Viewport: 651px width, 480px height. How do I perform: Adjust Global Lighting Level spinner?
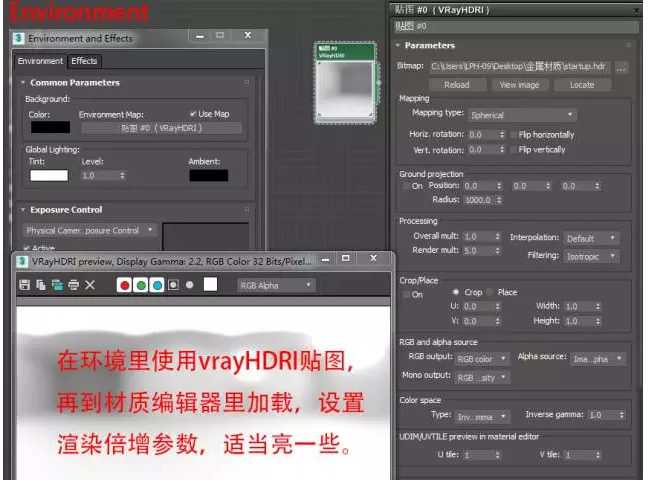(122, 176)
